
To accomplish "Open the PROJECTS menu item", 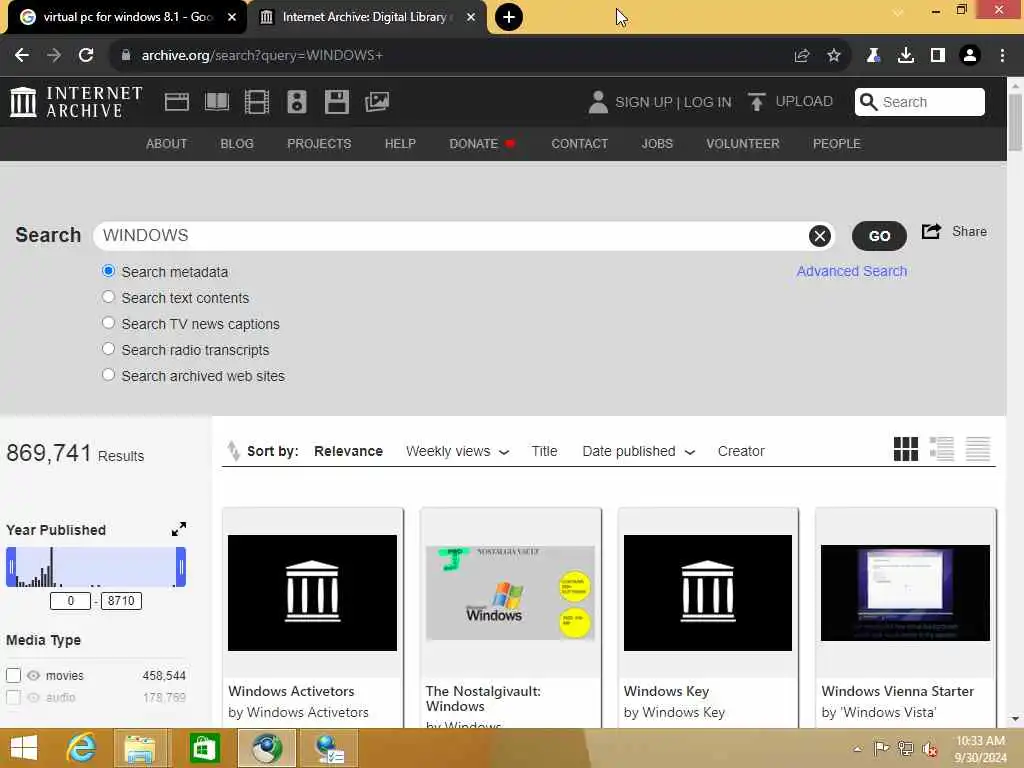I will 319,144.
